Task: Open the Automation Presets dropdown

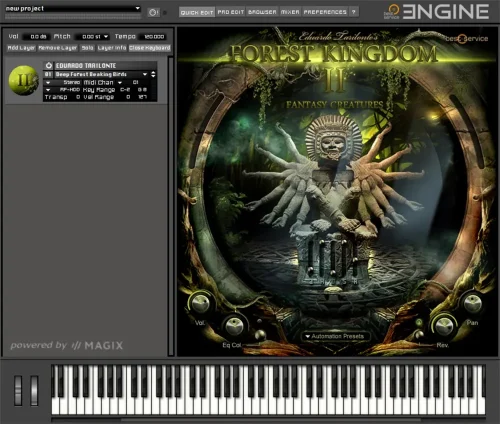Action: tap(335, 336)
